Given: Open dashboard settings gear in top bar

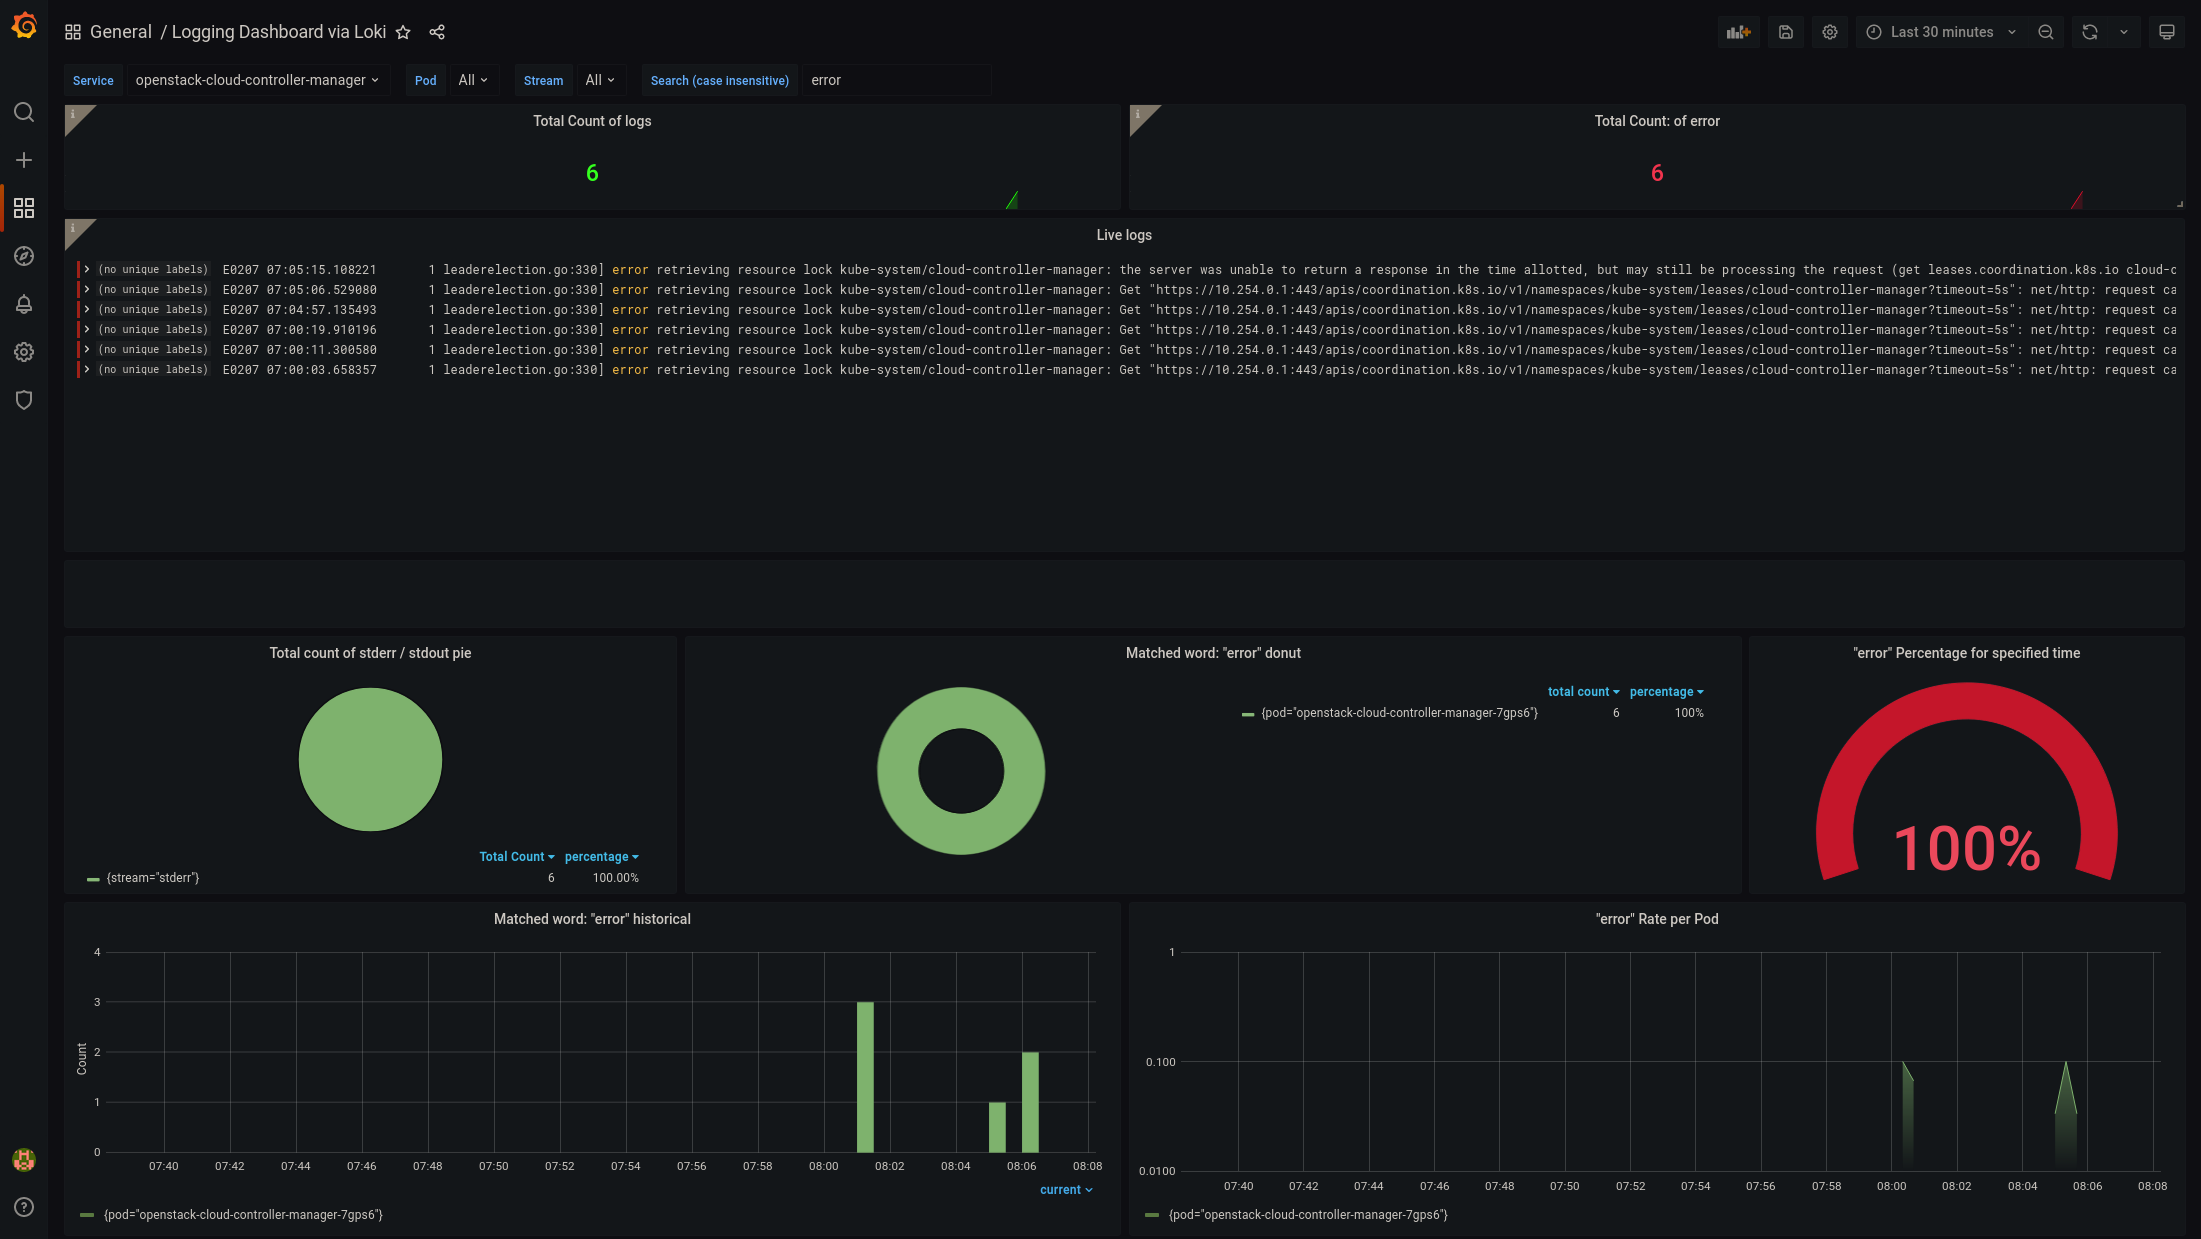Looking at the screenshot, I should (x=1829, y=32).
